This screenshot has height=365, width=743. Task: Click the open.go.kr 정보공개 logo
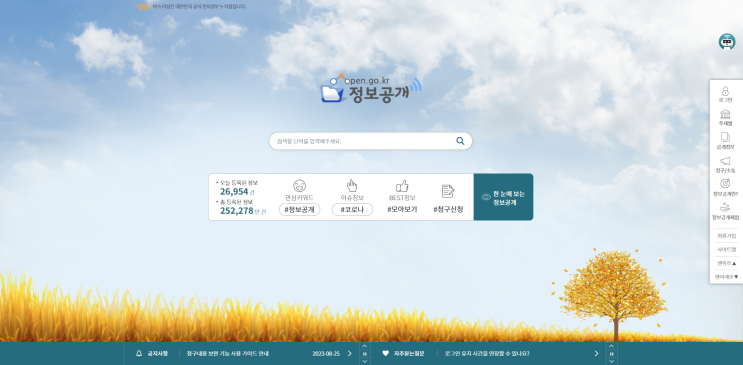click(371, 89)
